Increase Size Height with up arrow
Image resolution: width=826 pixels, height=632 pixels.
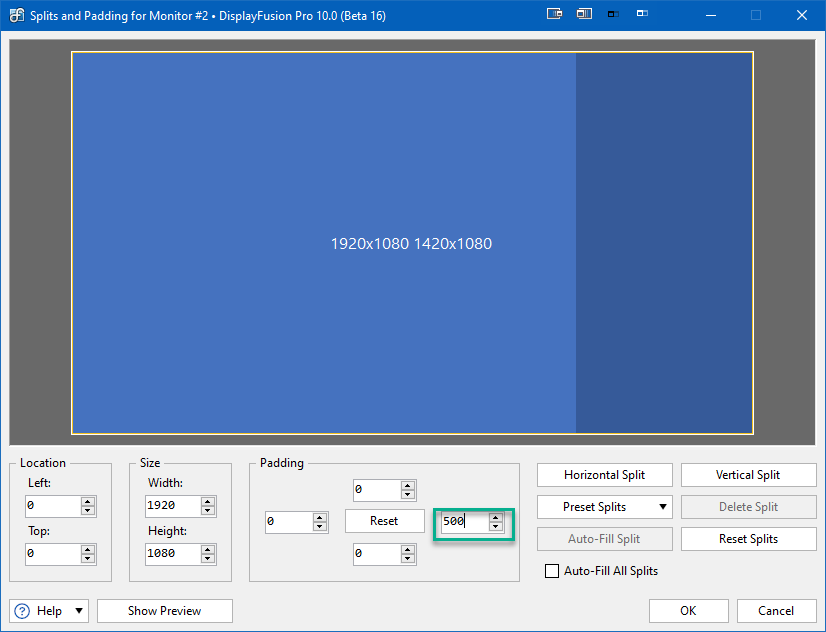click(x=208, y=549)
